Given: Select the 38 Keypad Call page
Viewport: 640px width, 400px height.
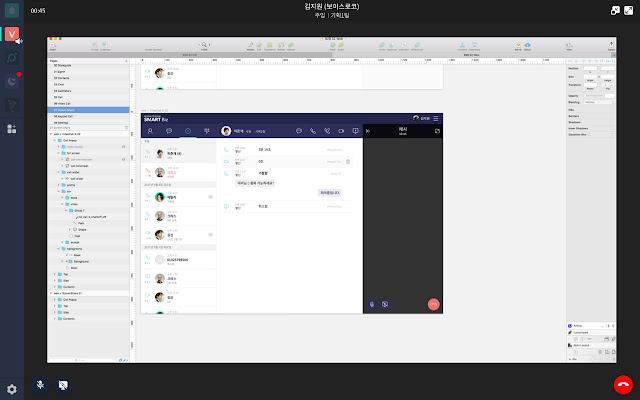Looking at the screenshot, I should point(89,116).
